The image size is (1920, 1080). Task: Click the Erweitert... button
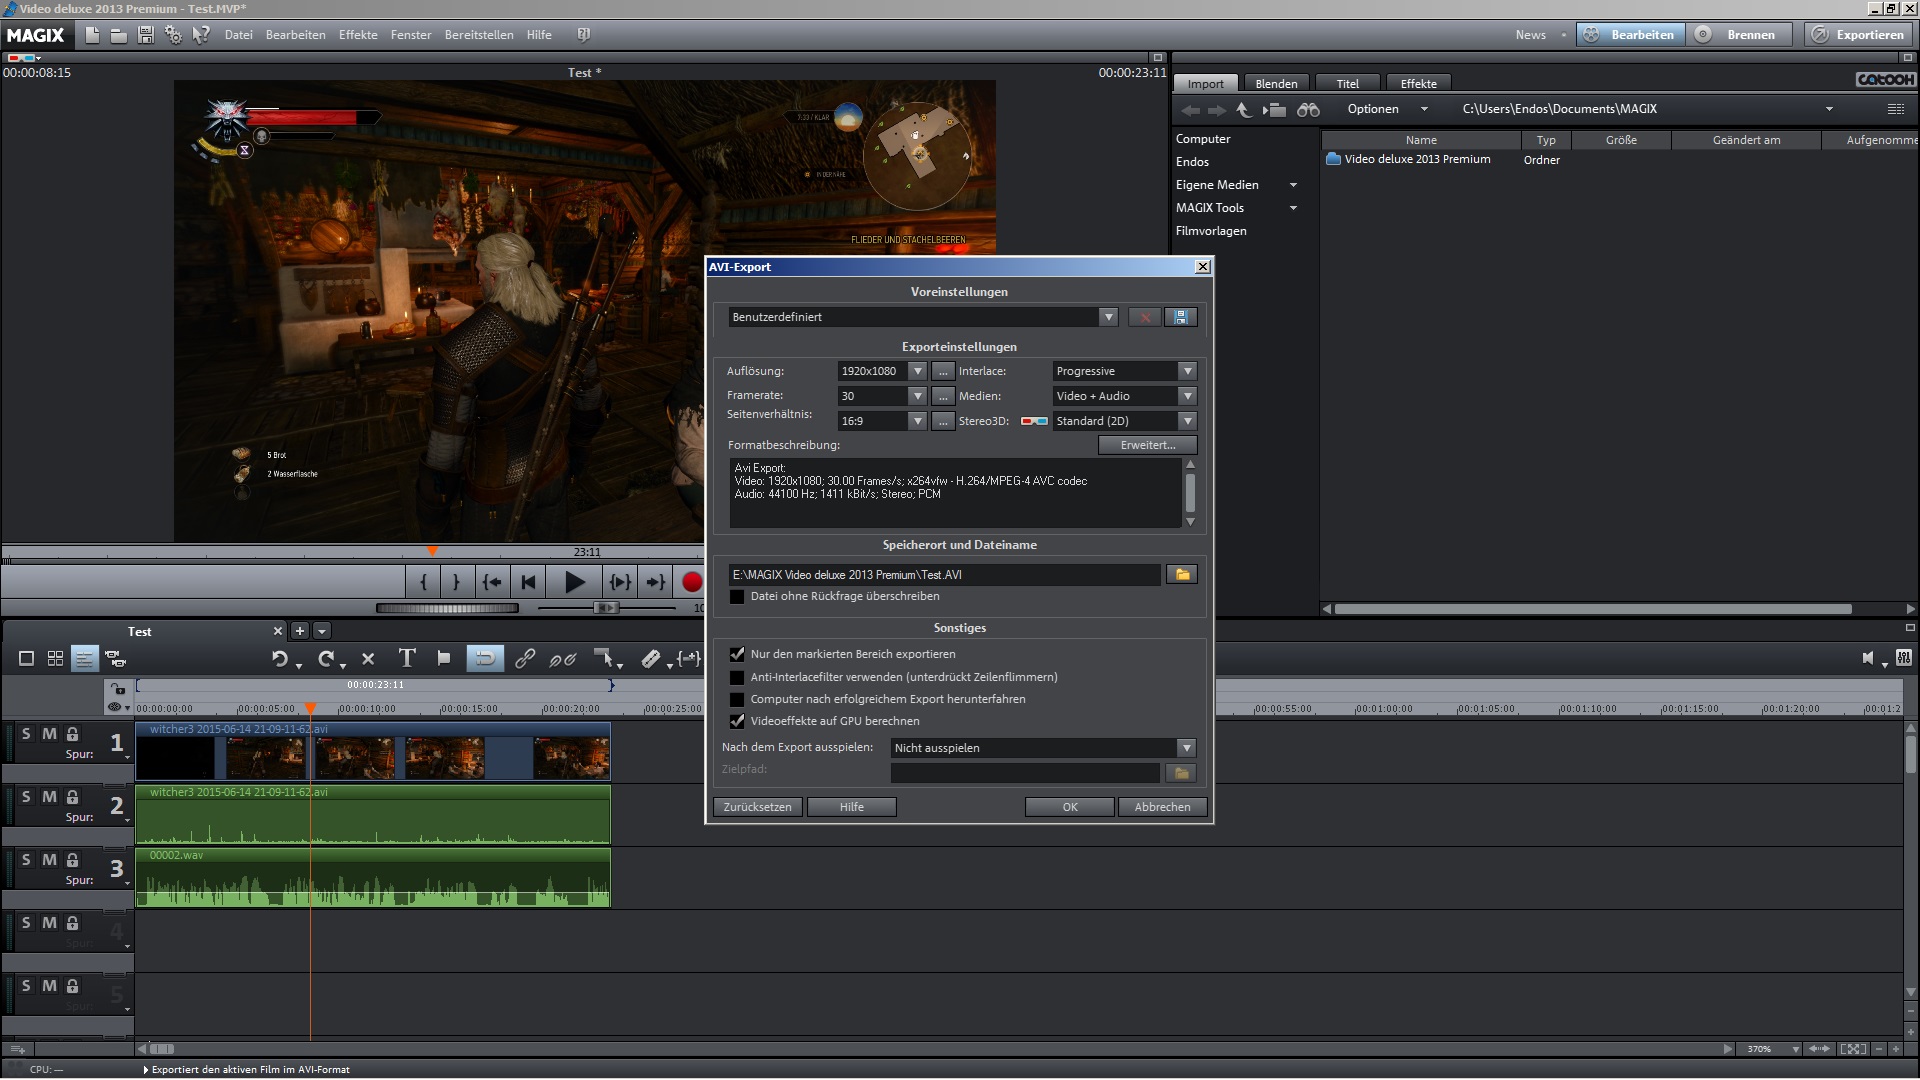click(x=1147, y=445)
